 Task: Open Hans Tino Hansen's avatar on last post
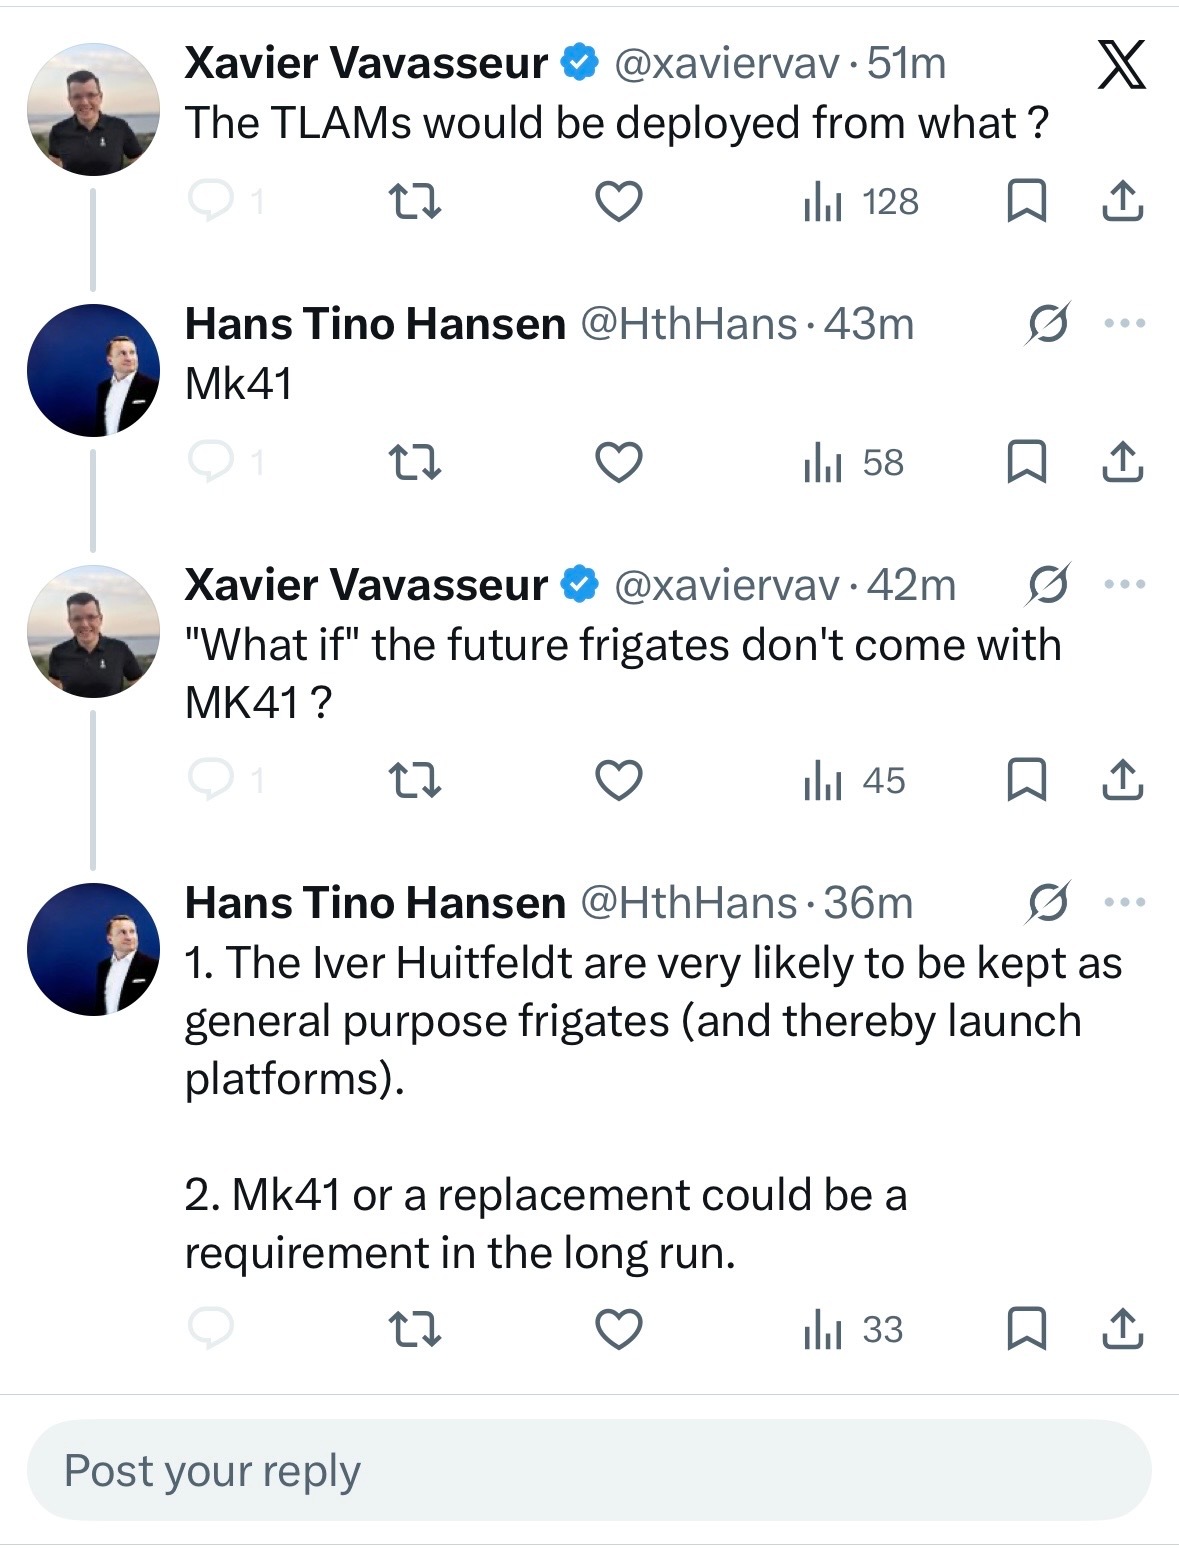point(93,949)
